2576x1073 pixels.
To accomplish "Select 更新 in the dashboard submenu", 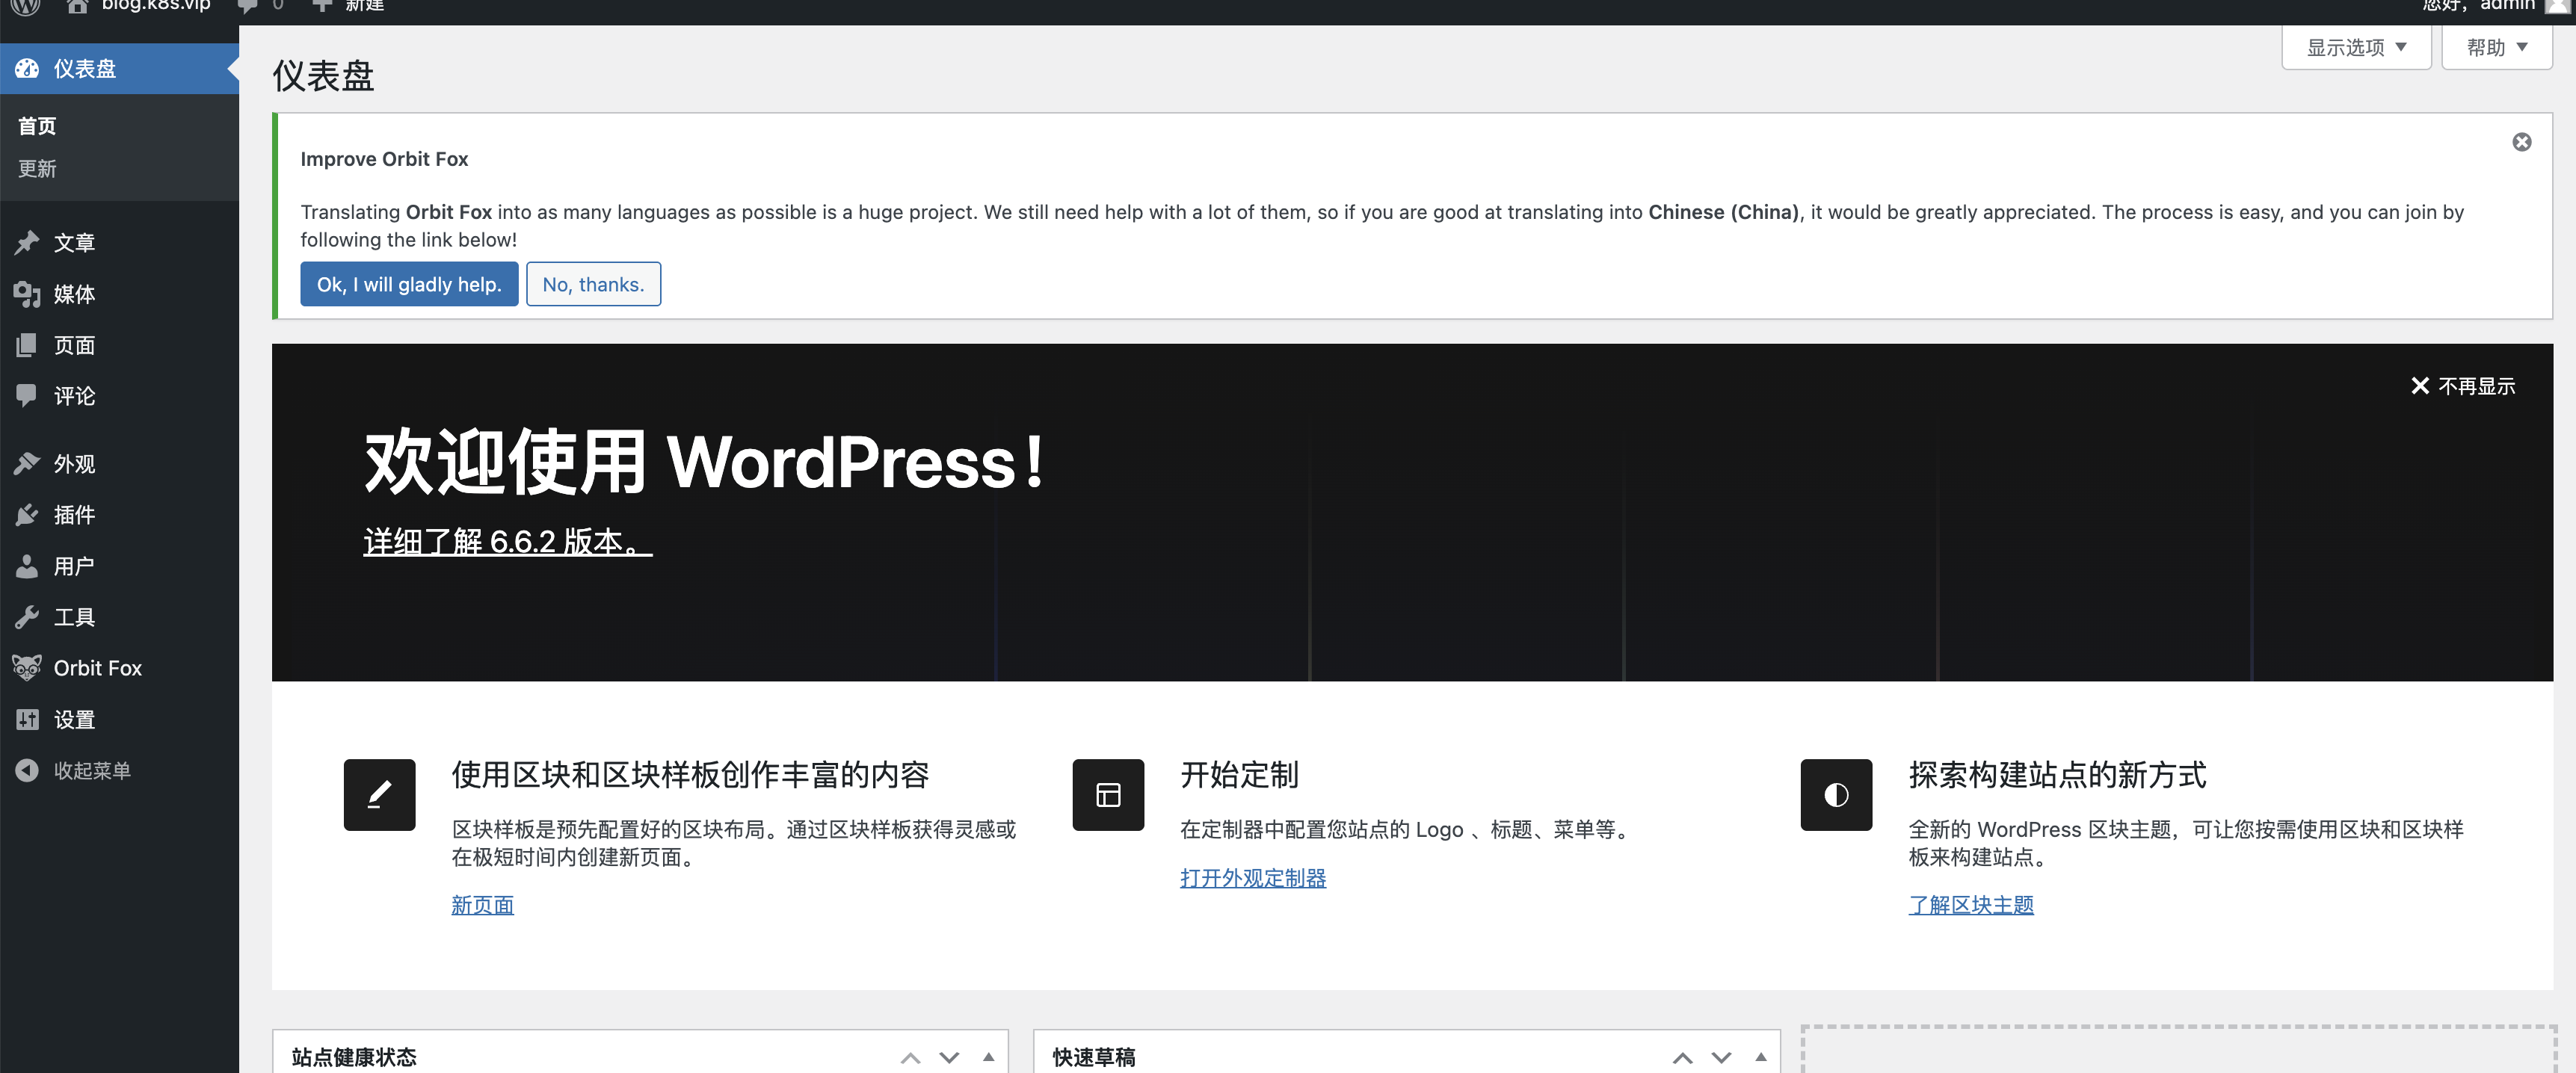I will pos(37,169).
